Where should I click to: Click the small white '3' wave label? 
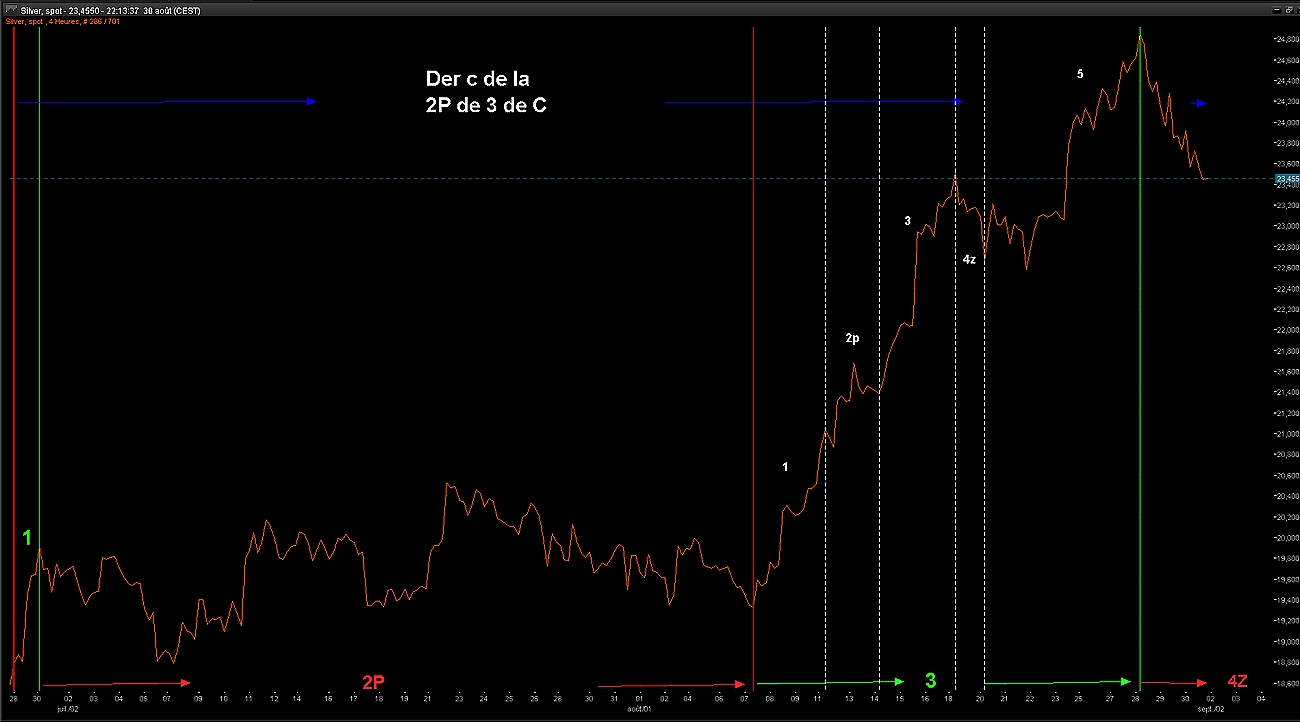[907, 221]
